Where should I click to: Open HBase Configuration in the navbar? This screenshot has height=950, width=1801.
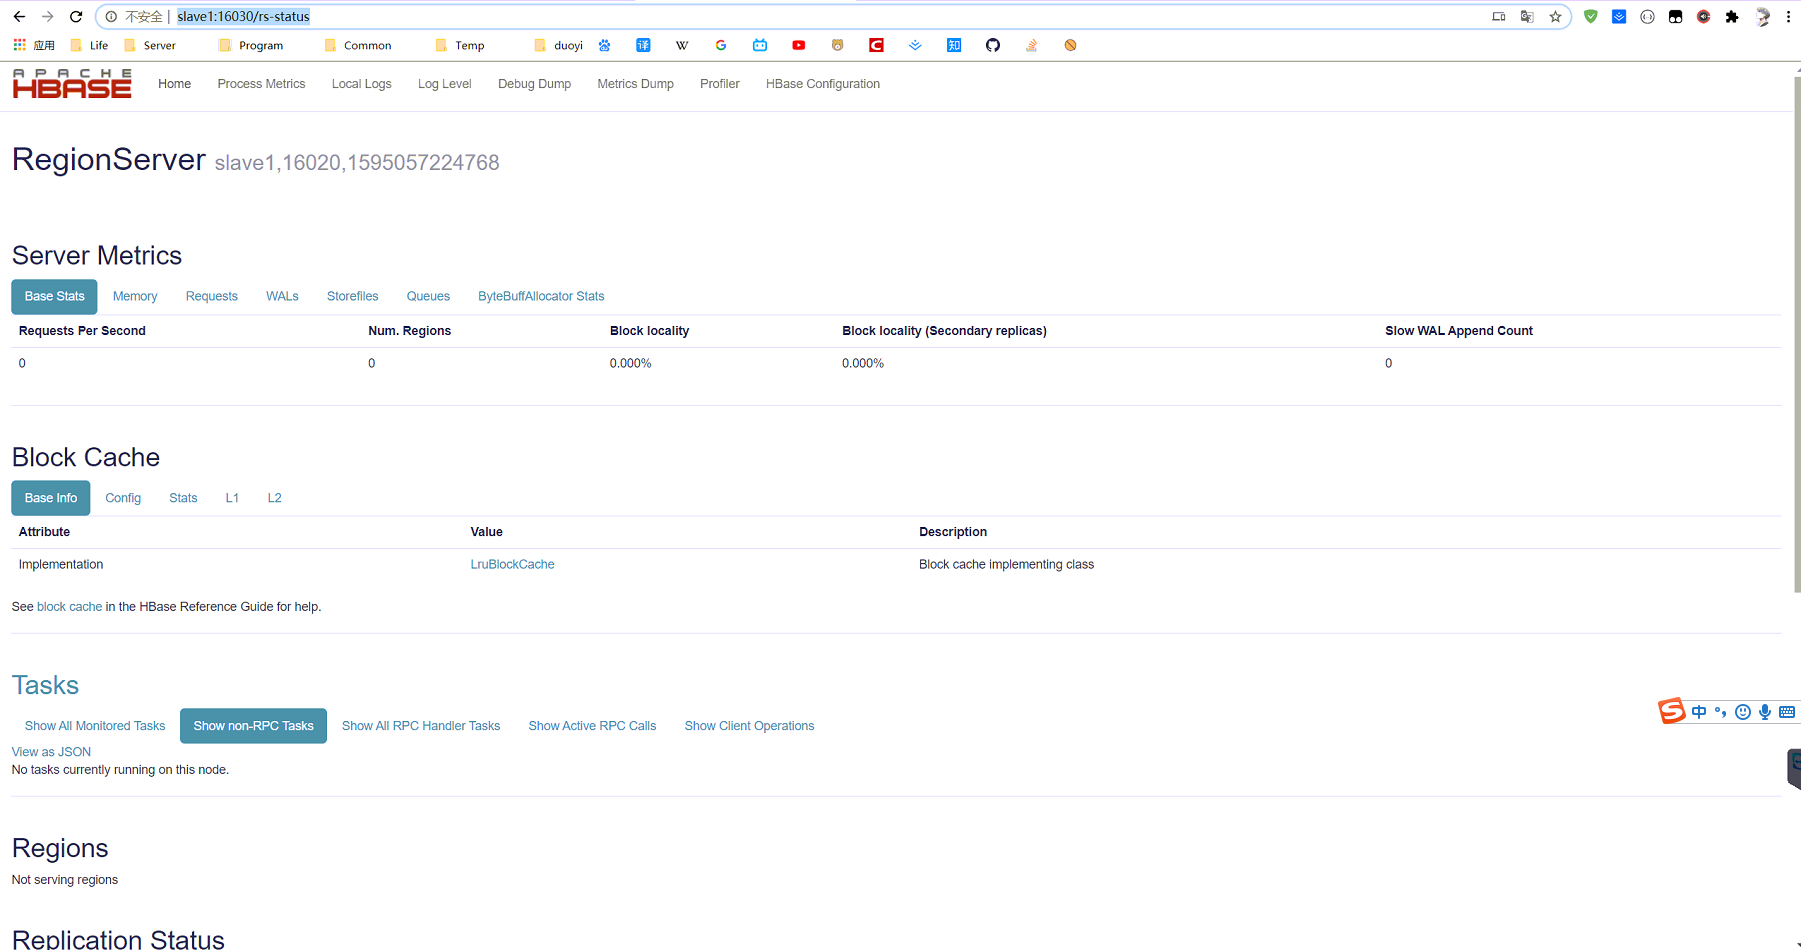click(x=822, y=84)
